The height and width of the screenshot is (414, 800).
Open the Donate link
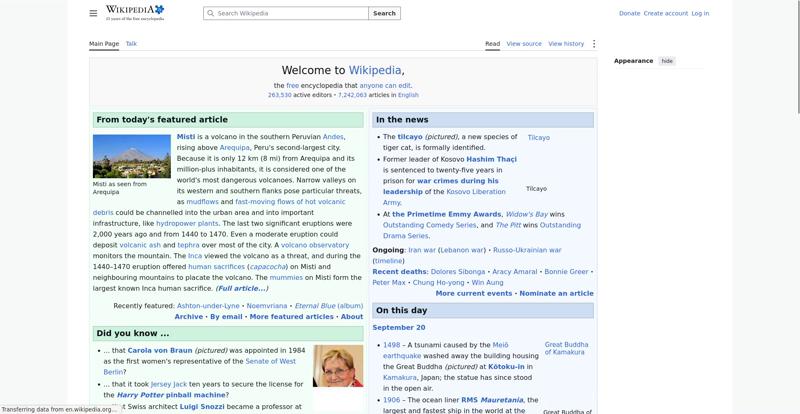coord(629,13)
